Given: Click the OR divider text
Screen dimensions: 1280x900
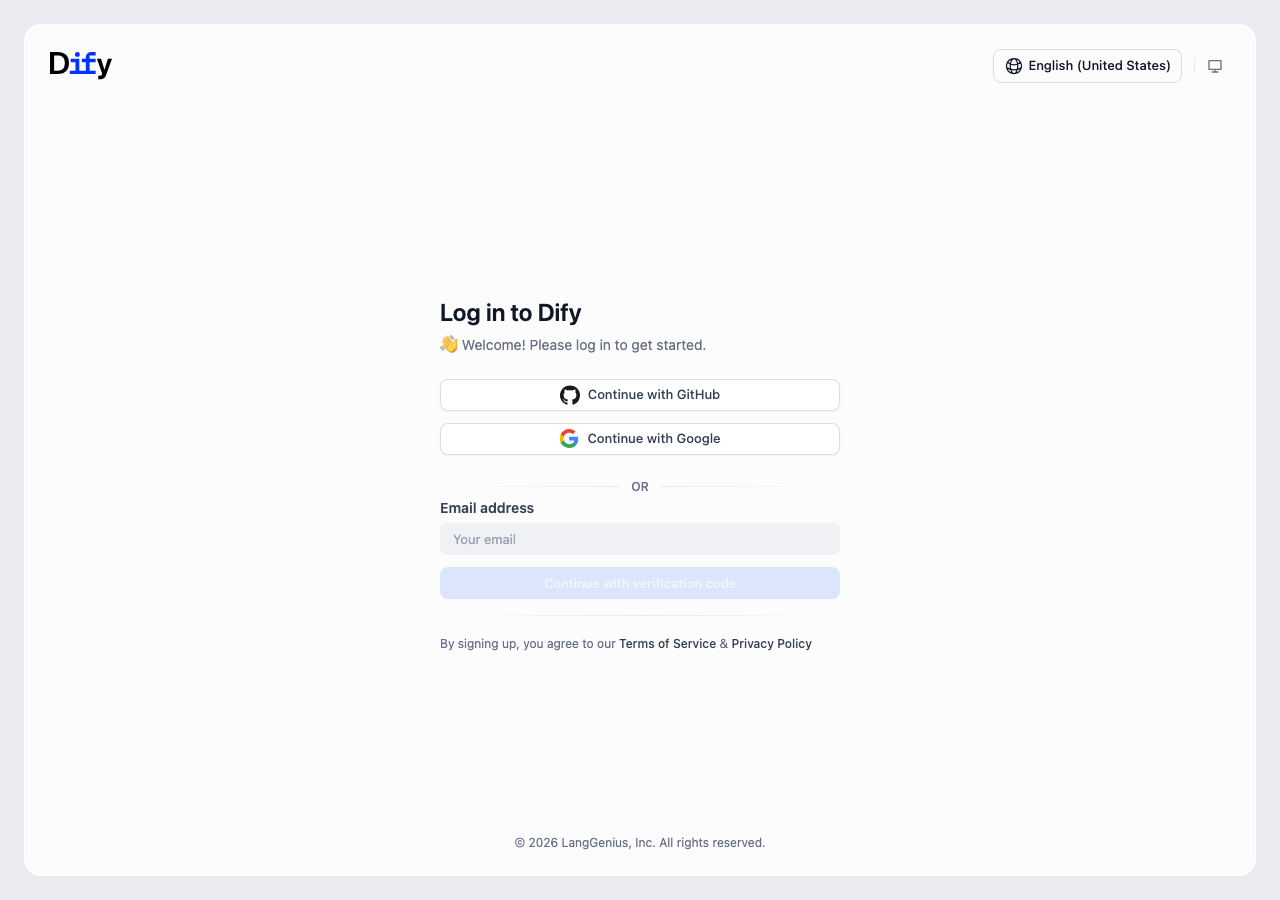Looking at the screenshot, I should point(640,487).
